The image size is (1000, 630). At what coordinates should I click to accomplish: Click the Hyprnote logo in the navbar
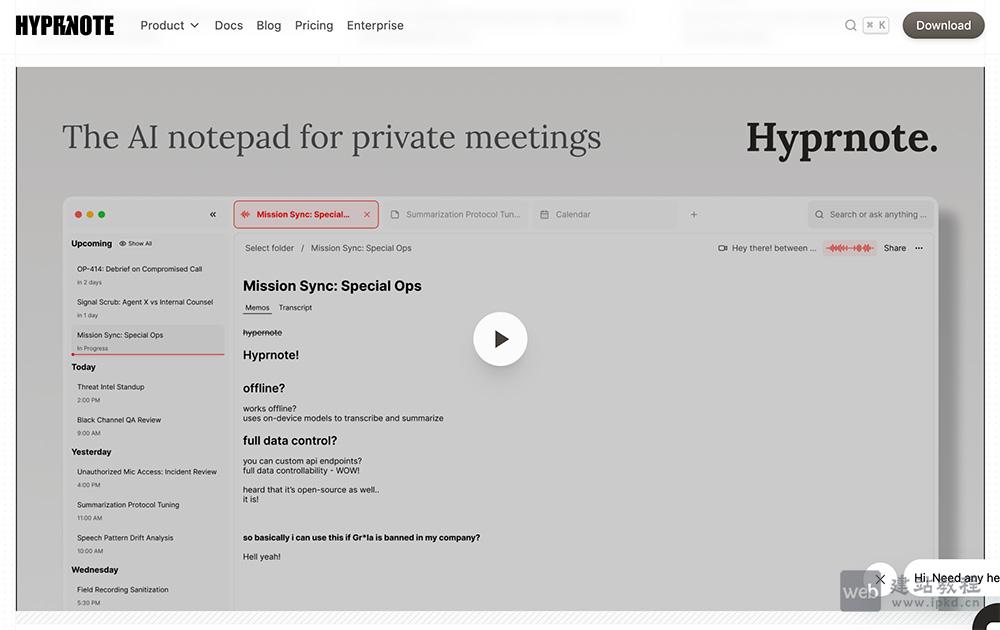point(64,25)
